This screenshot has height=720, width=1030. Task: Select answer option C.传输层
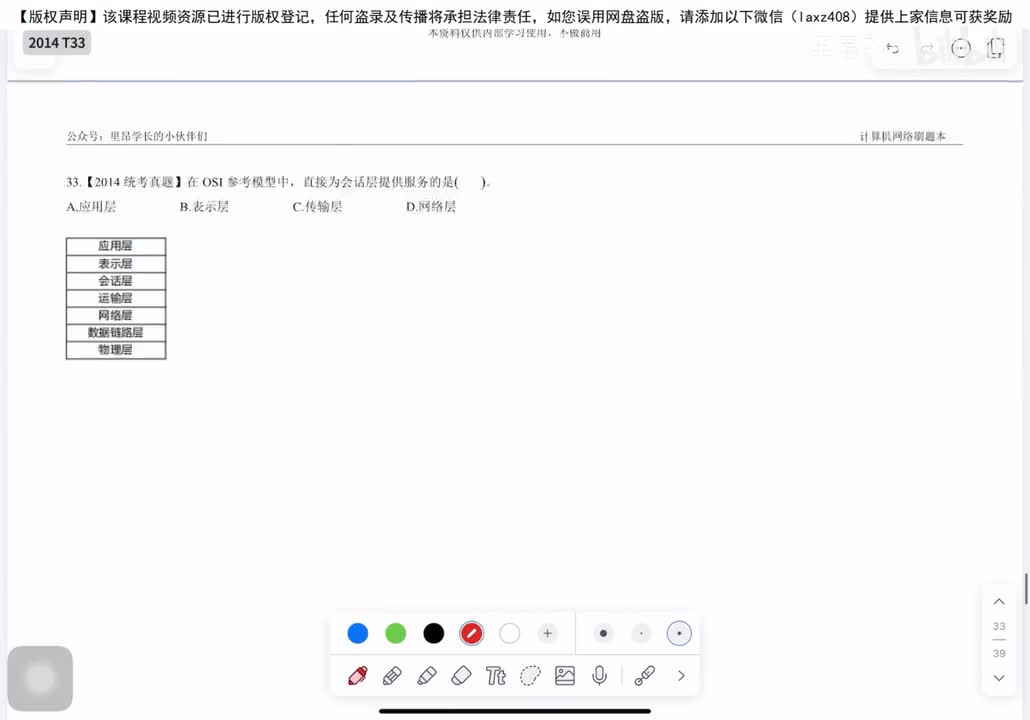click(x=317, y=206)
